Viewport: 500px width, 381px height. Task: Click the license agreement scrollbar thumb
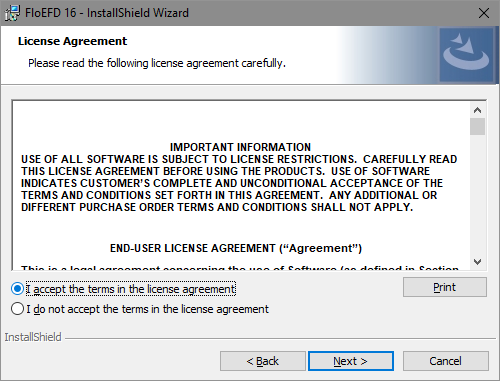477,126
